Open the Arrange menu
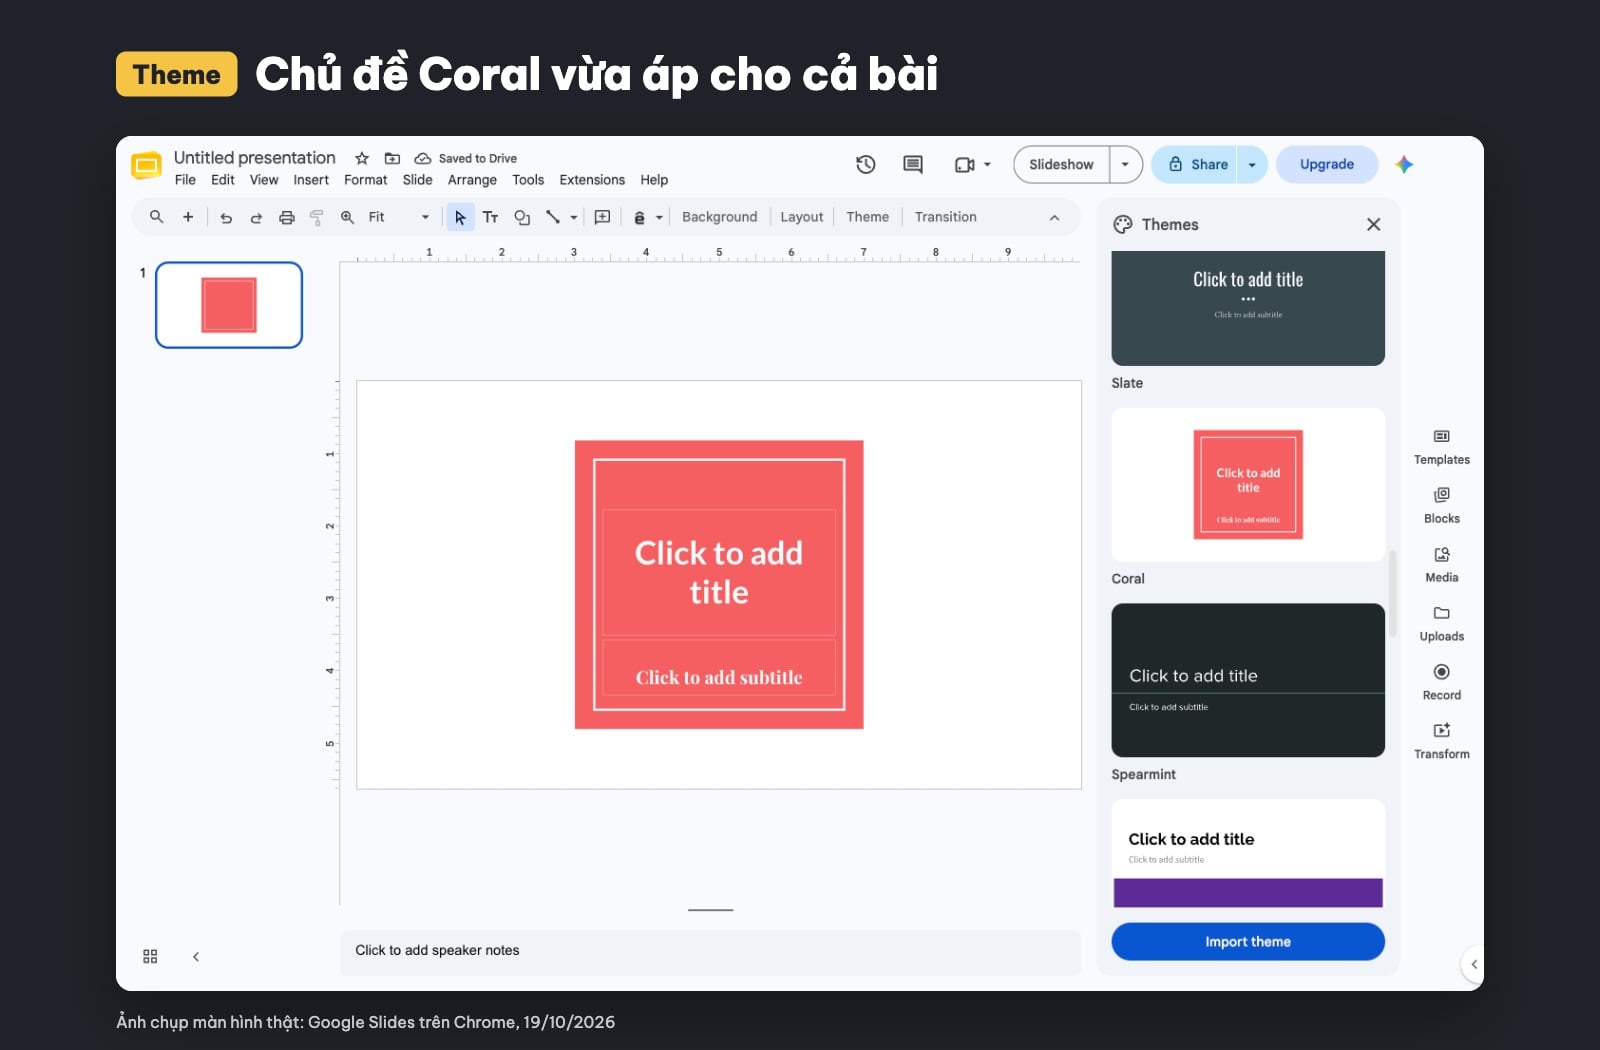Viewport: 1600px width, 1050px height. click(472, 180)
